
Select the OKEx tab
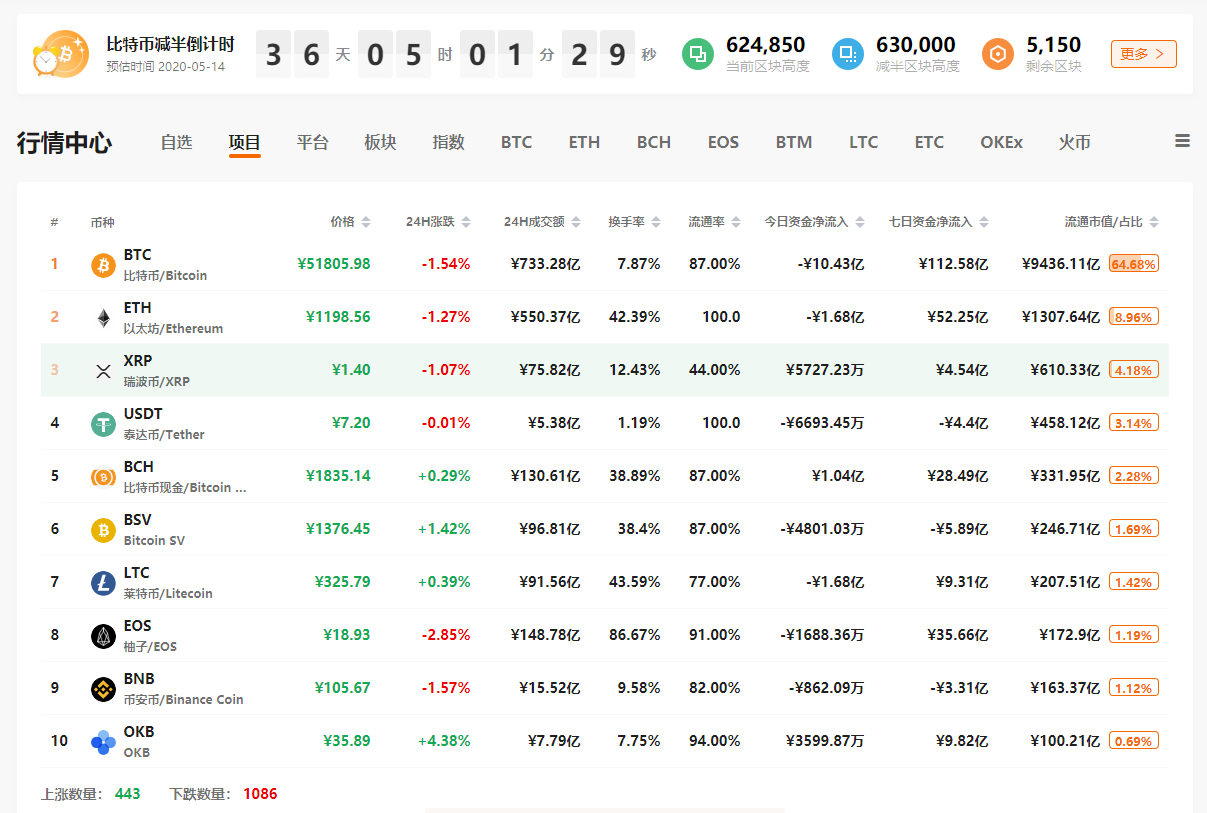pyautogui.click(x=1001, y=142)
